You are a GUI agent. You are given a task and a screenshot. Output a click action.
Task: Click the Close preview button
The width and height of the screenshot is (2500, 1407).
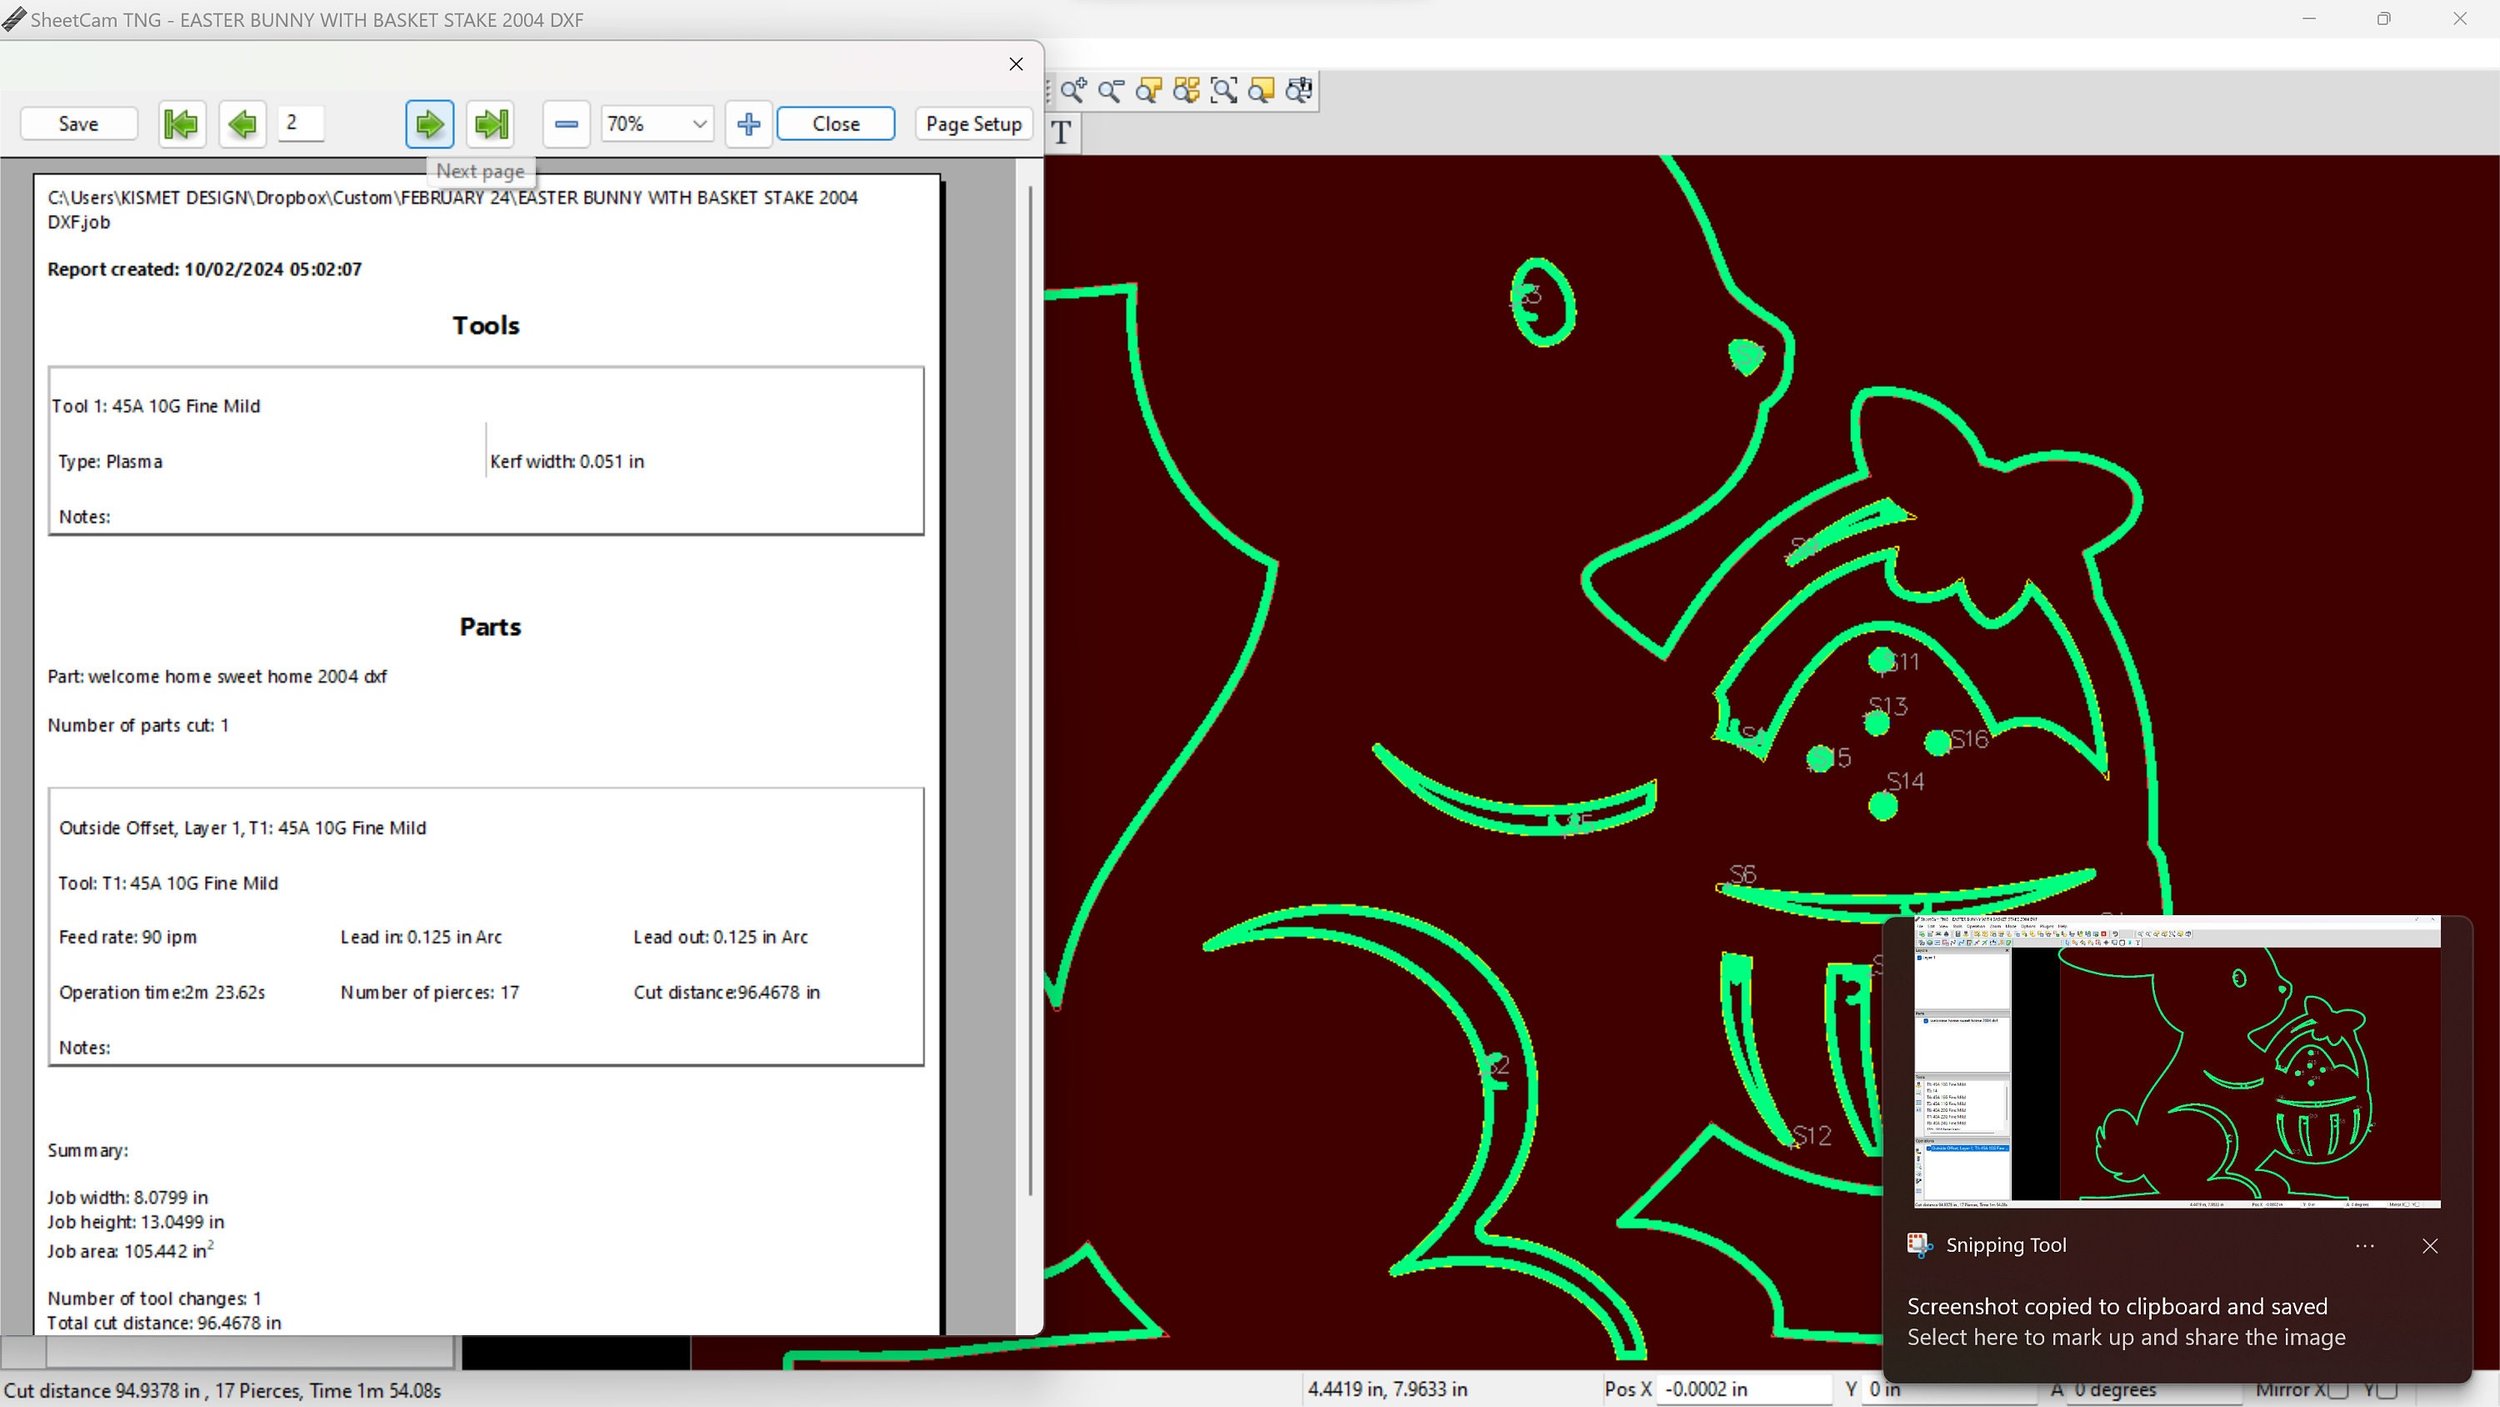[x=835, y=124]
